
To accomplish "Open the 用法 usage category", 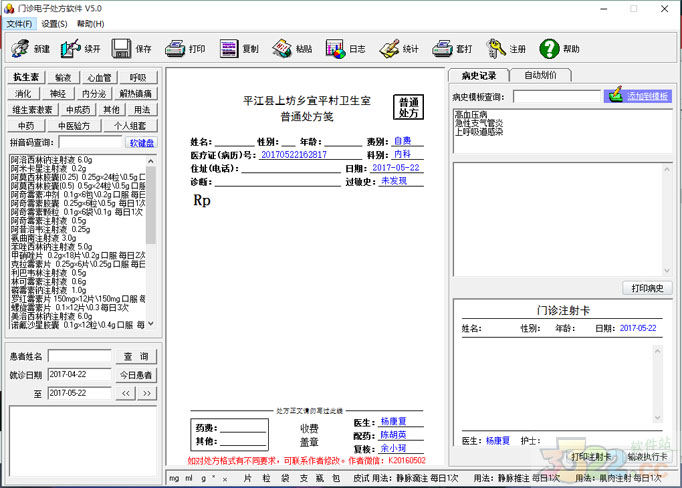I will [142, 110].
